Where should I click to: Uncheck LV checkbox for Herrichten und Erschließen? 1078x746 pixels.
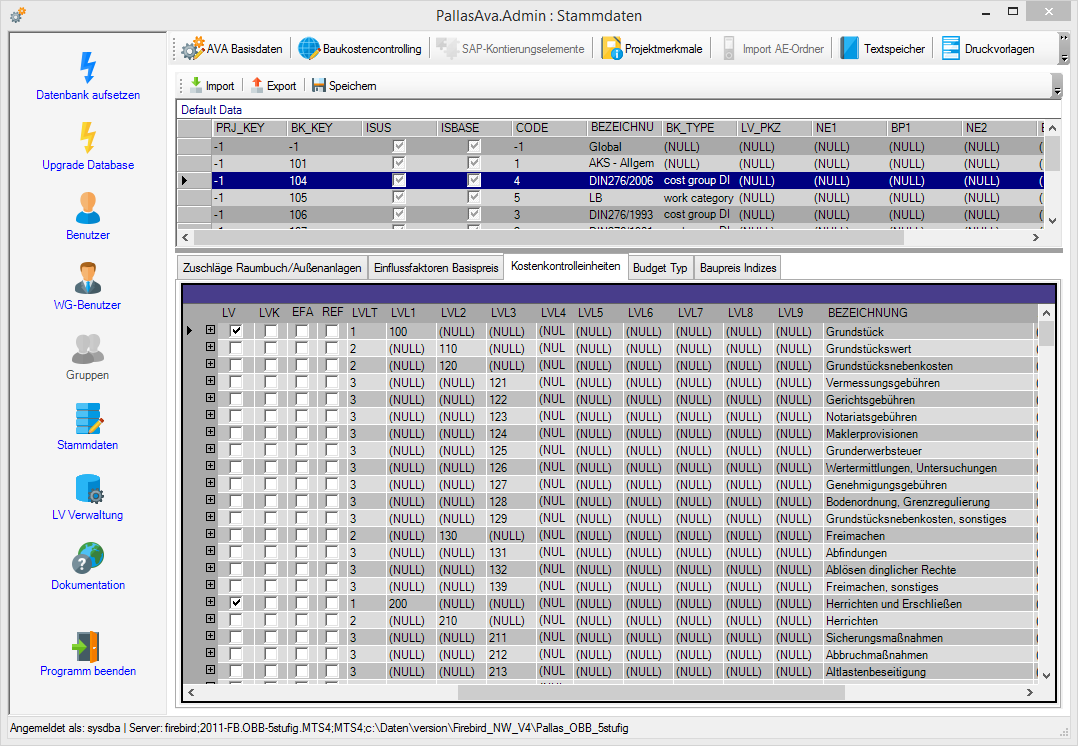coord(236,603)
